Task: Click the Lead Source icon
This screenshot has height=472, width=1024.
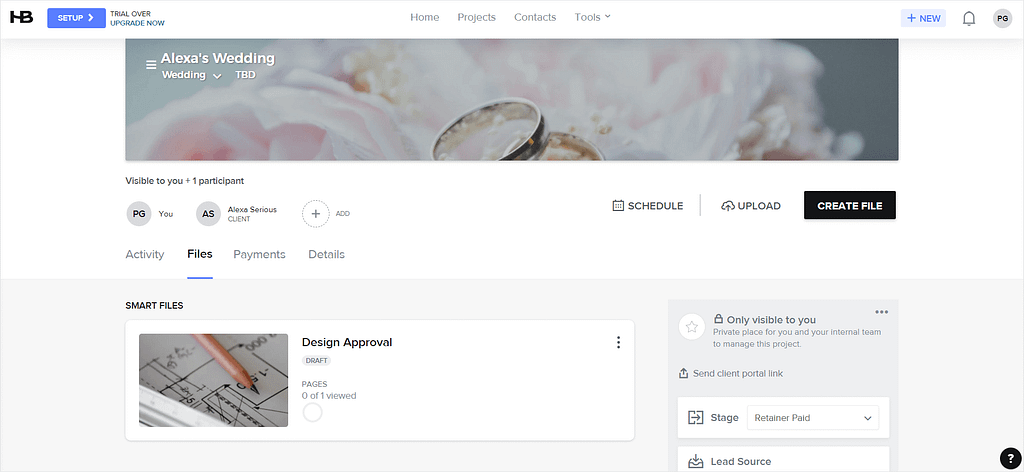Action: 696,462
